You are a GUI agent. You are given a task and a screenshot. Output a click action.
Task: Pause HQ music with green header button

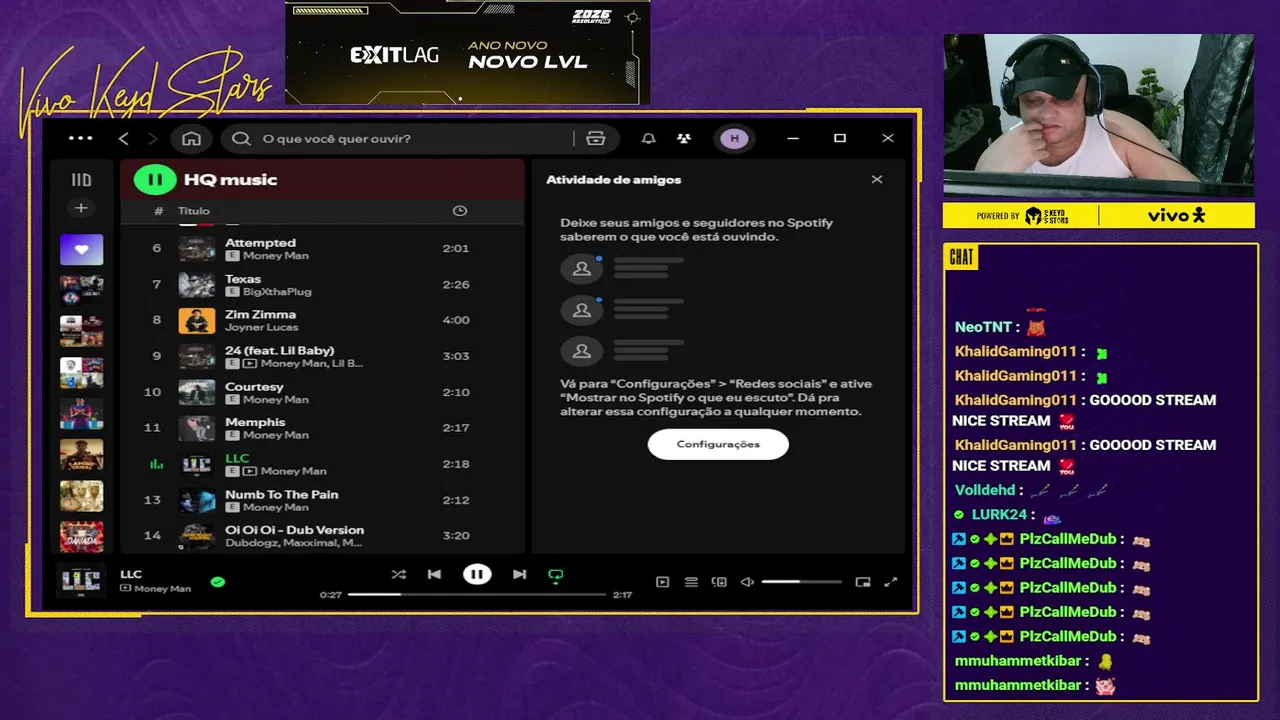click(155, 180)
